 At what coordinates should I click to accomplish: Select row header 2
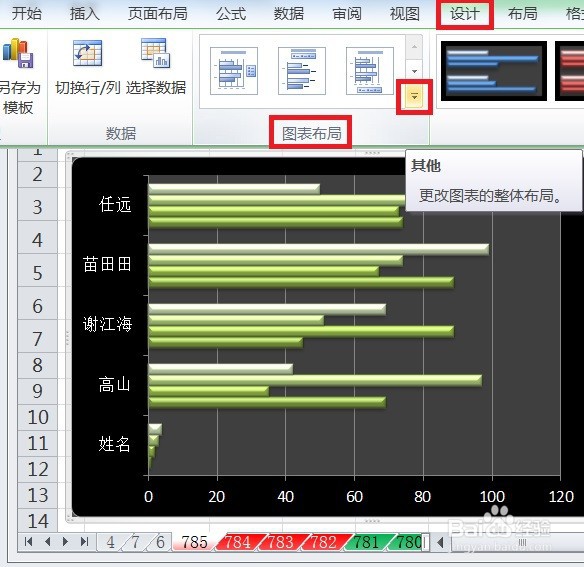[38, 174]
